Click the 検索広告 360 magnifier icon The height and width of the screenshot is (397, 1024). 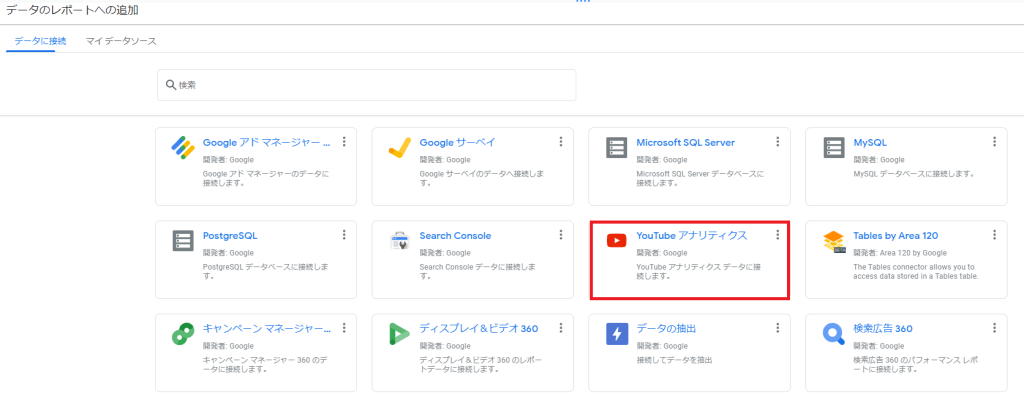pyautogui.click(x=834, y=334)
